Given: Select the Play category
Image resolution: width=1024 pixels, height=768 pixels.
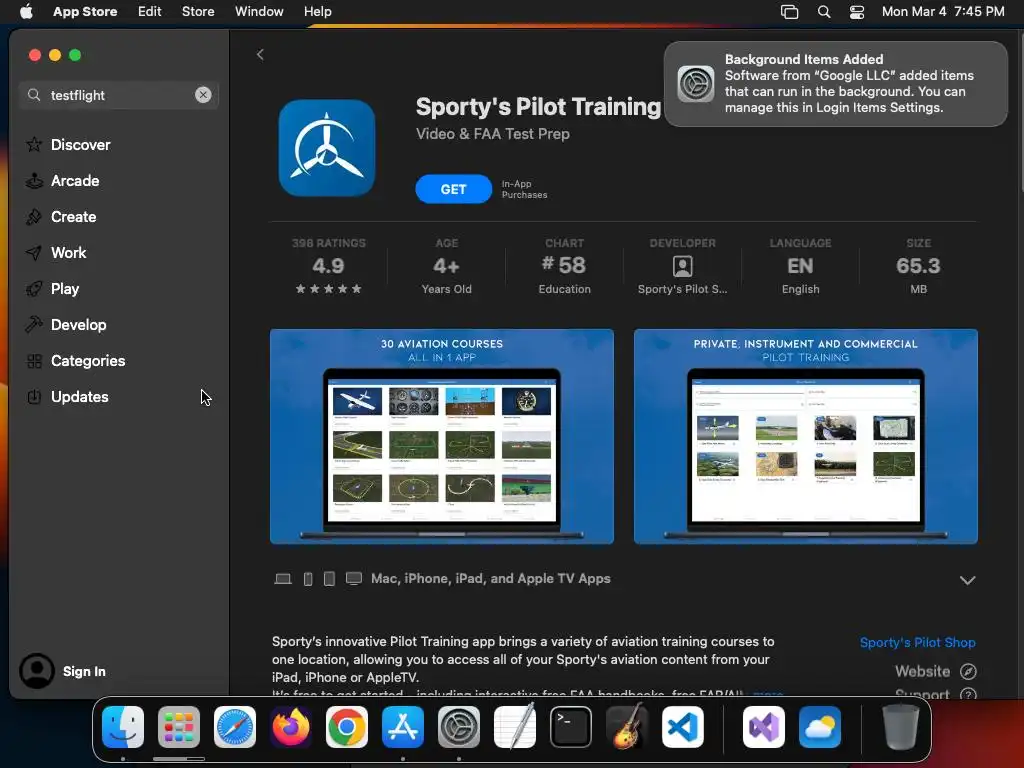Looking at the screenshot, I should pyautogui.click(x=52, y=288).
